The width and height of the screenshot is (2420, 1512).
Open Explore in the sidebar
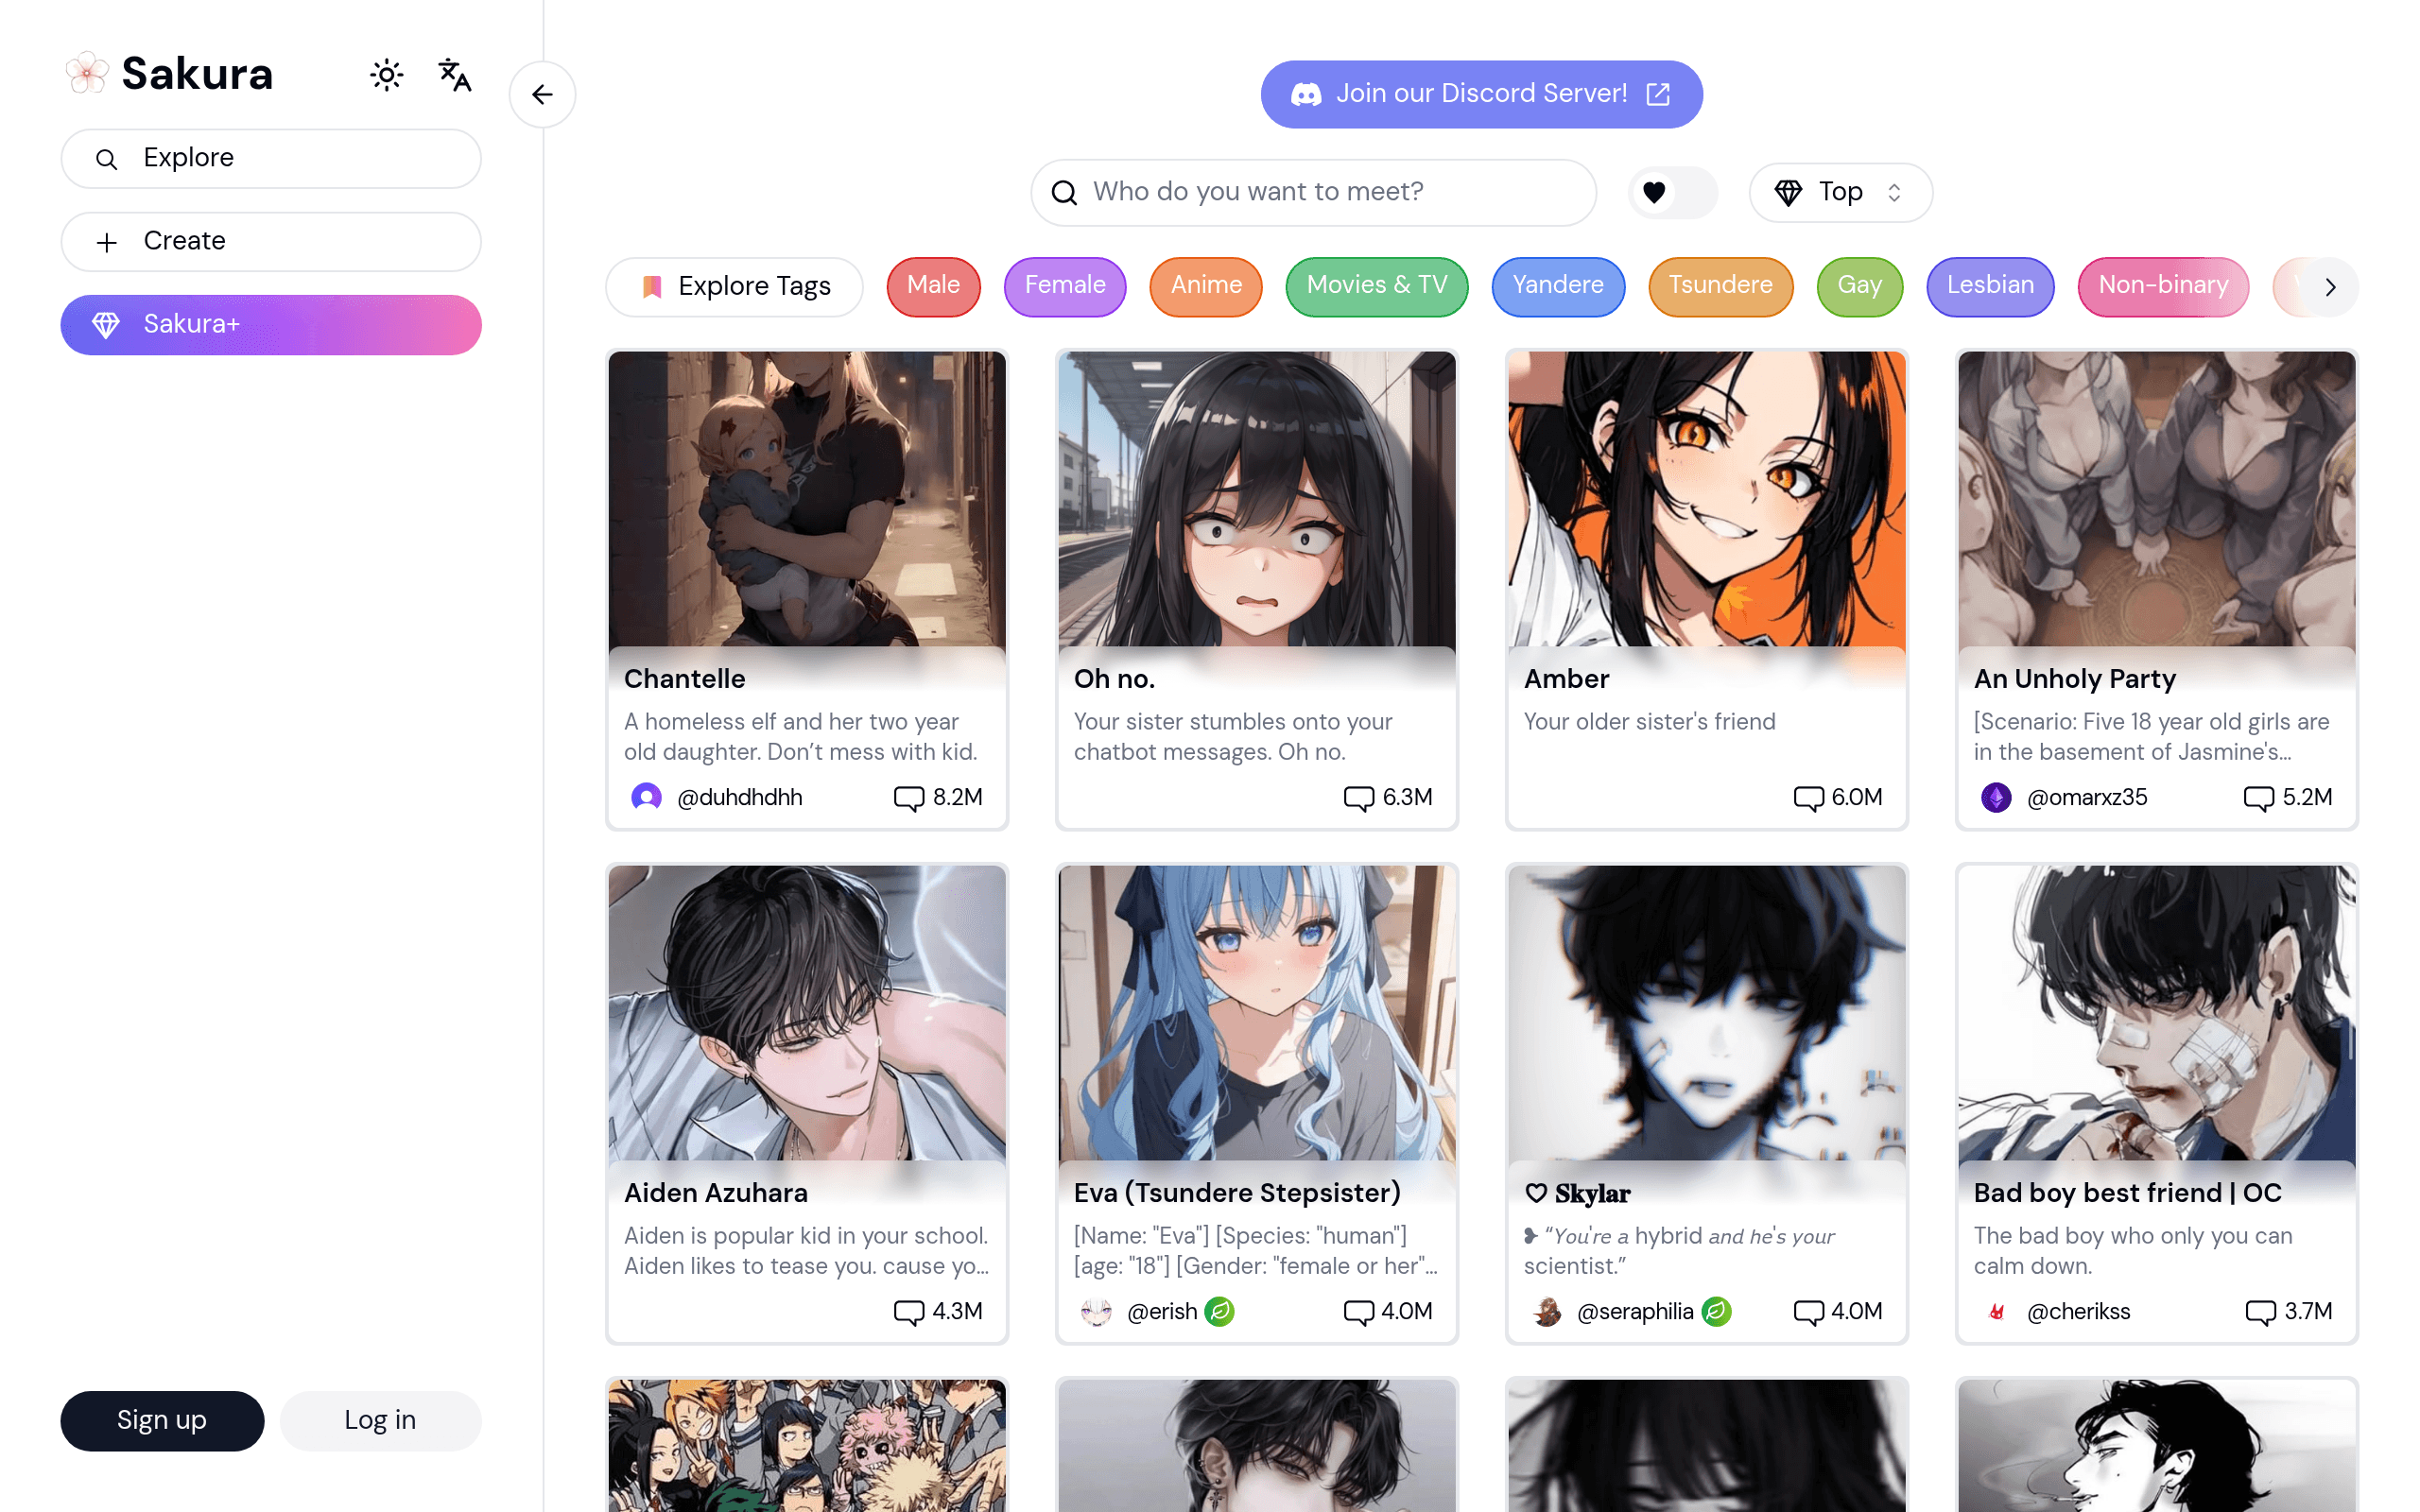[x=271, y=158]
